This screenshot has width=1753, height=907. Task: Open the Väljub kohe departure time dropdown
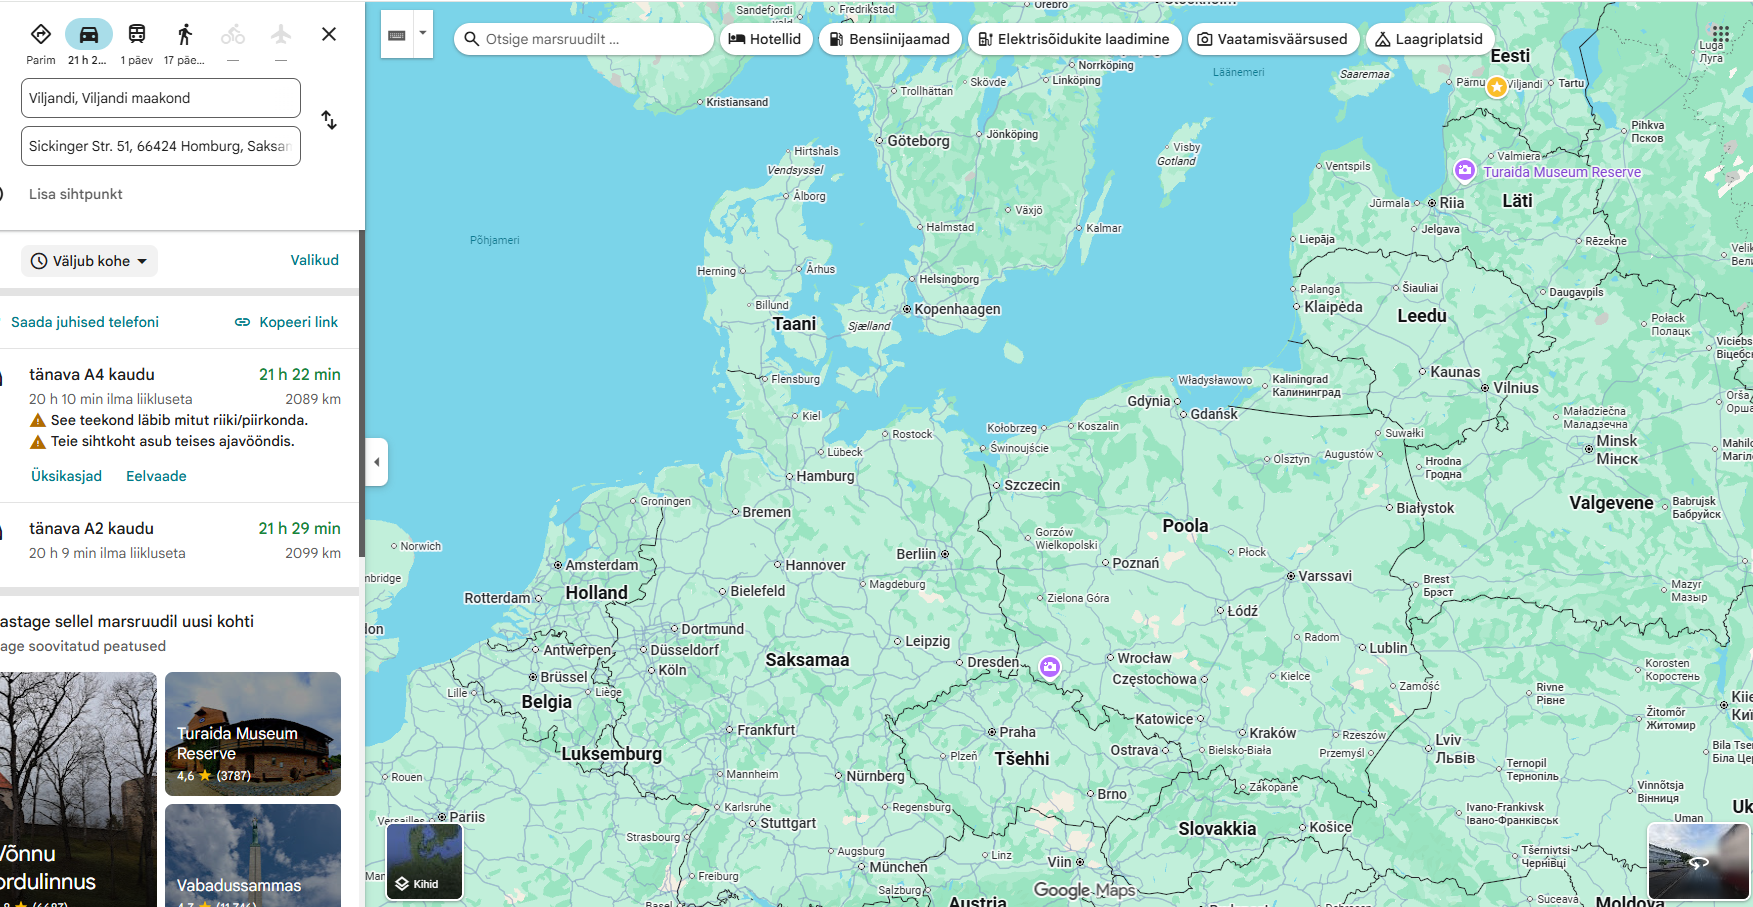tap(90, 261)
